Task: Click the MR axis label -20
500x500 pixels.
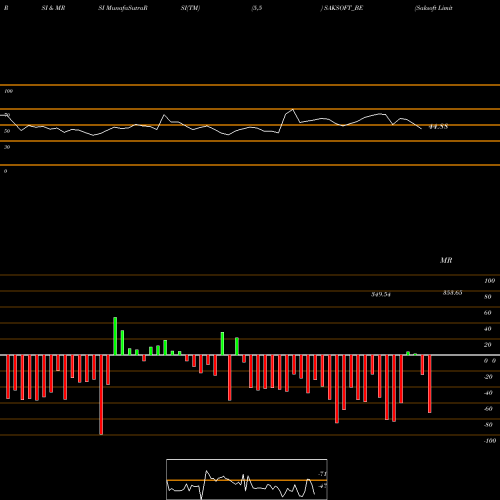Action: (x=488, y=377)
